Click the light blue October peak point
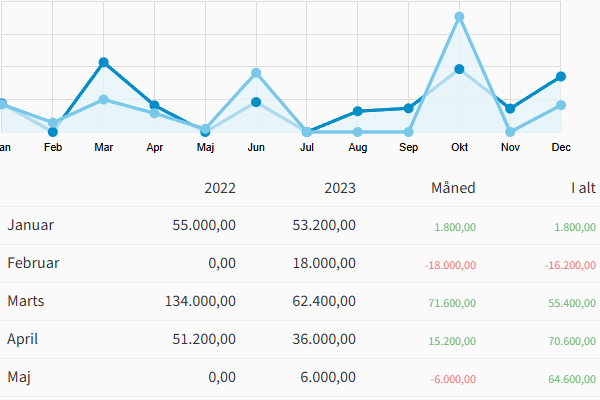The width and height of the screenshot is (600, 400). pos(460,17)
